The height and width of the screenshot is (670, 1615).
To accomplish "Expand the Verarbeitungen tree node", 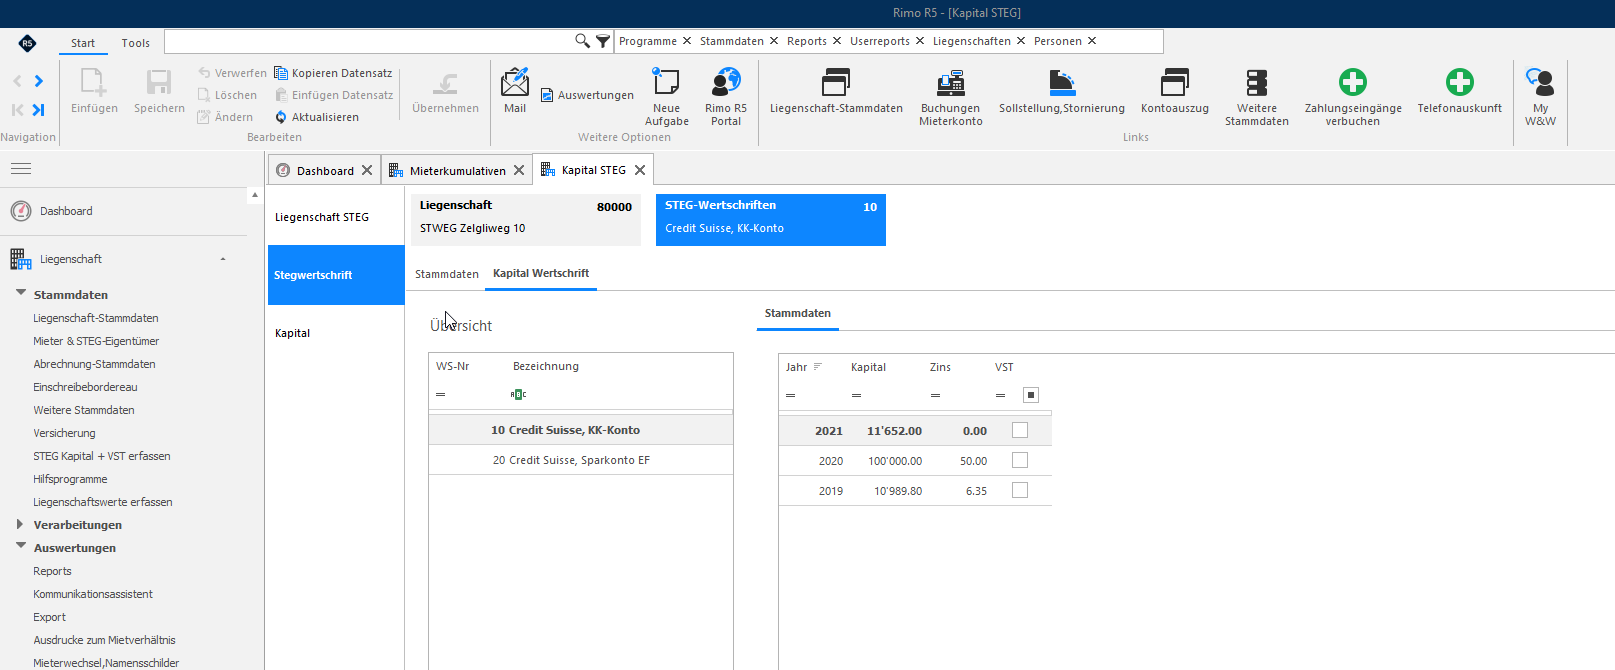I will point(20,524).
